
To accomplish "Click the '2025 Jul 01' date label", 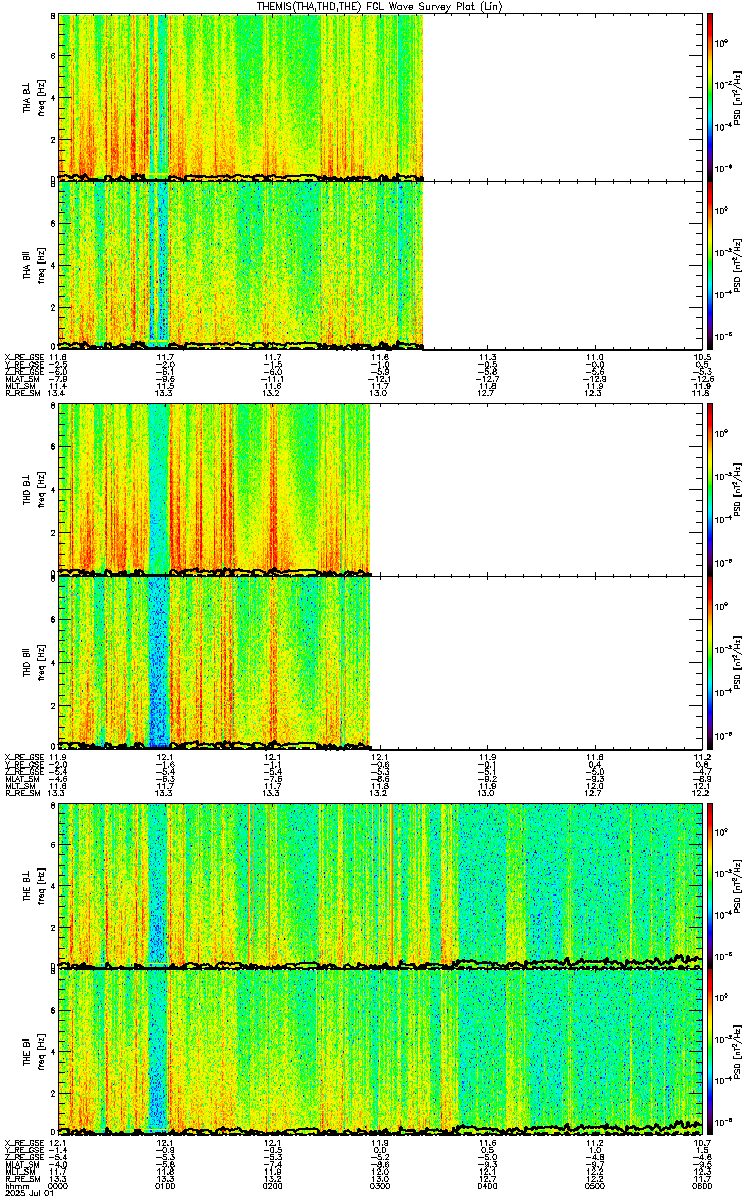I will [x=27, y=1193].
